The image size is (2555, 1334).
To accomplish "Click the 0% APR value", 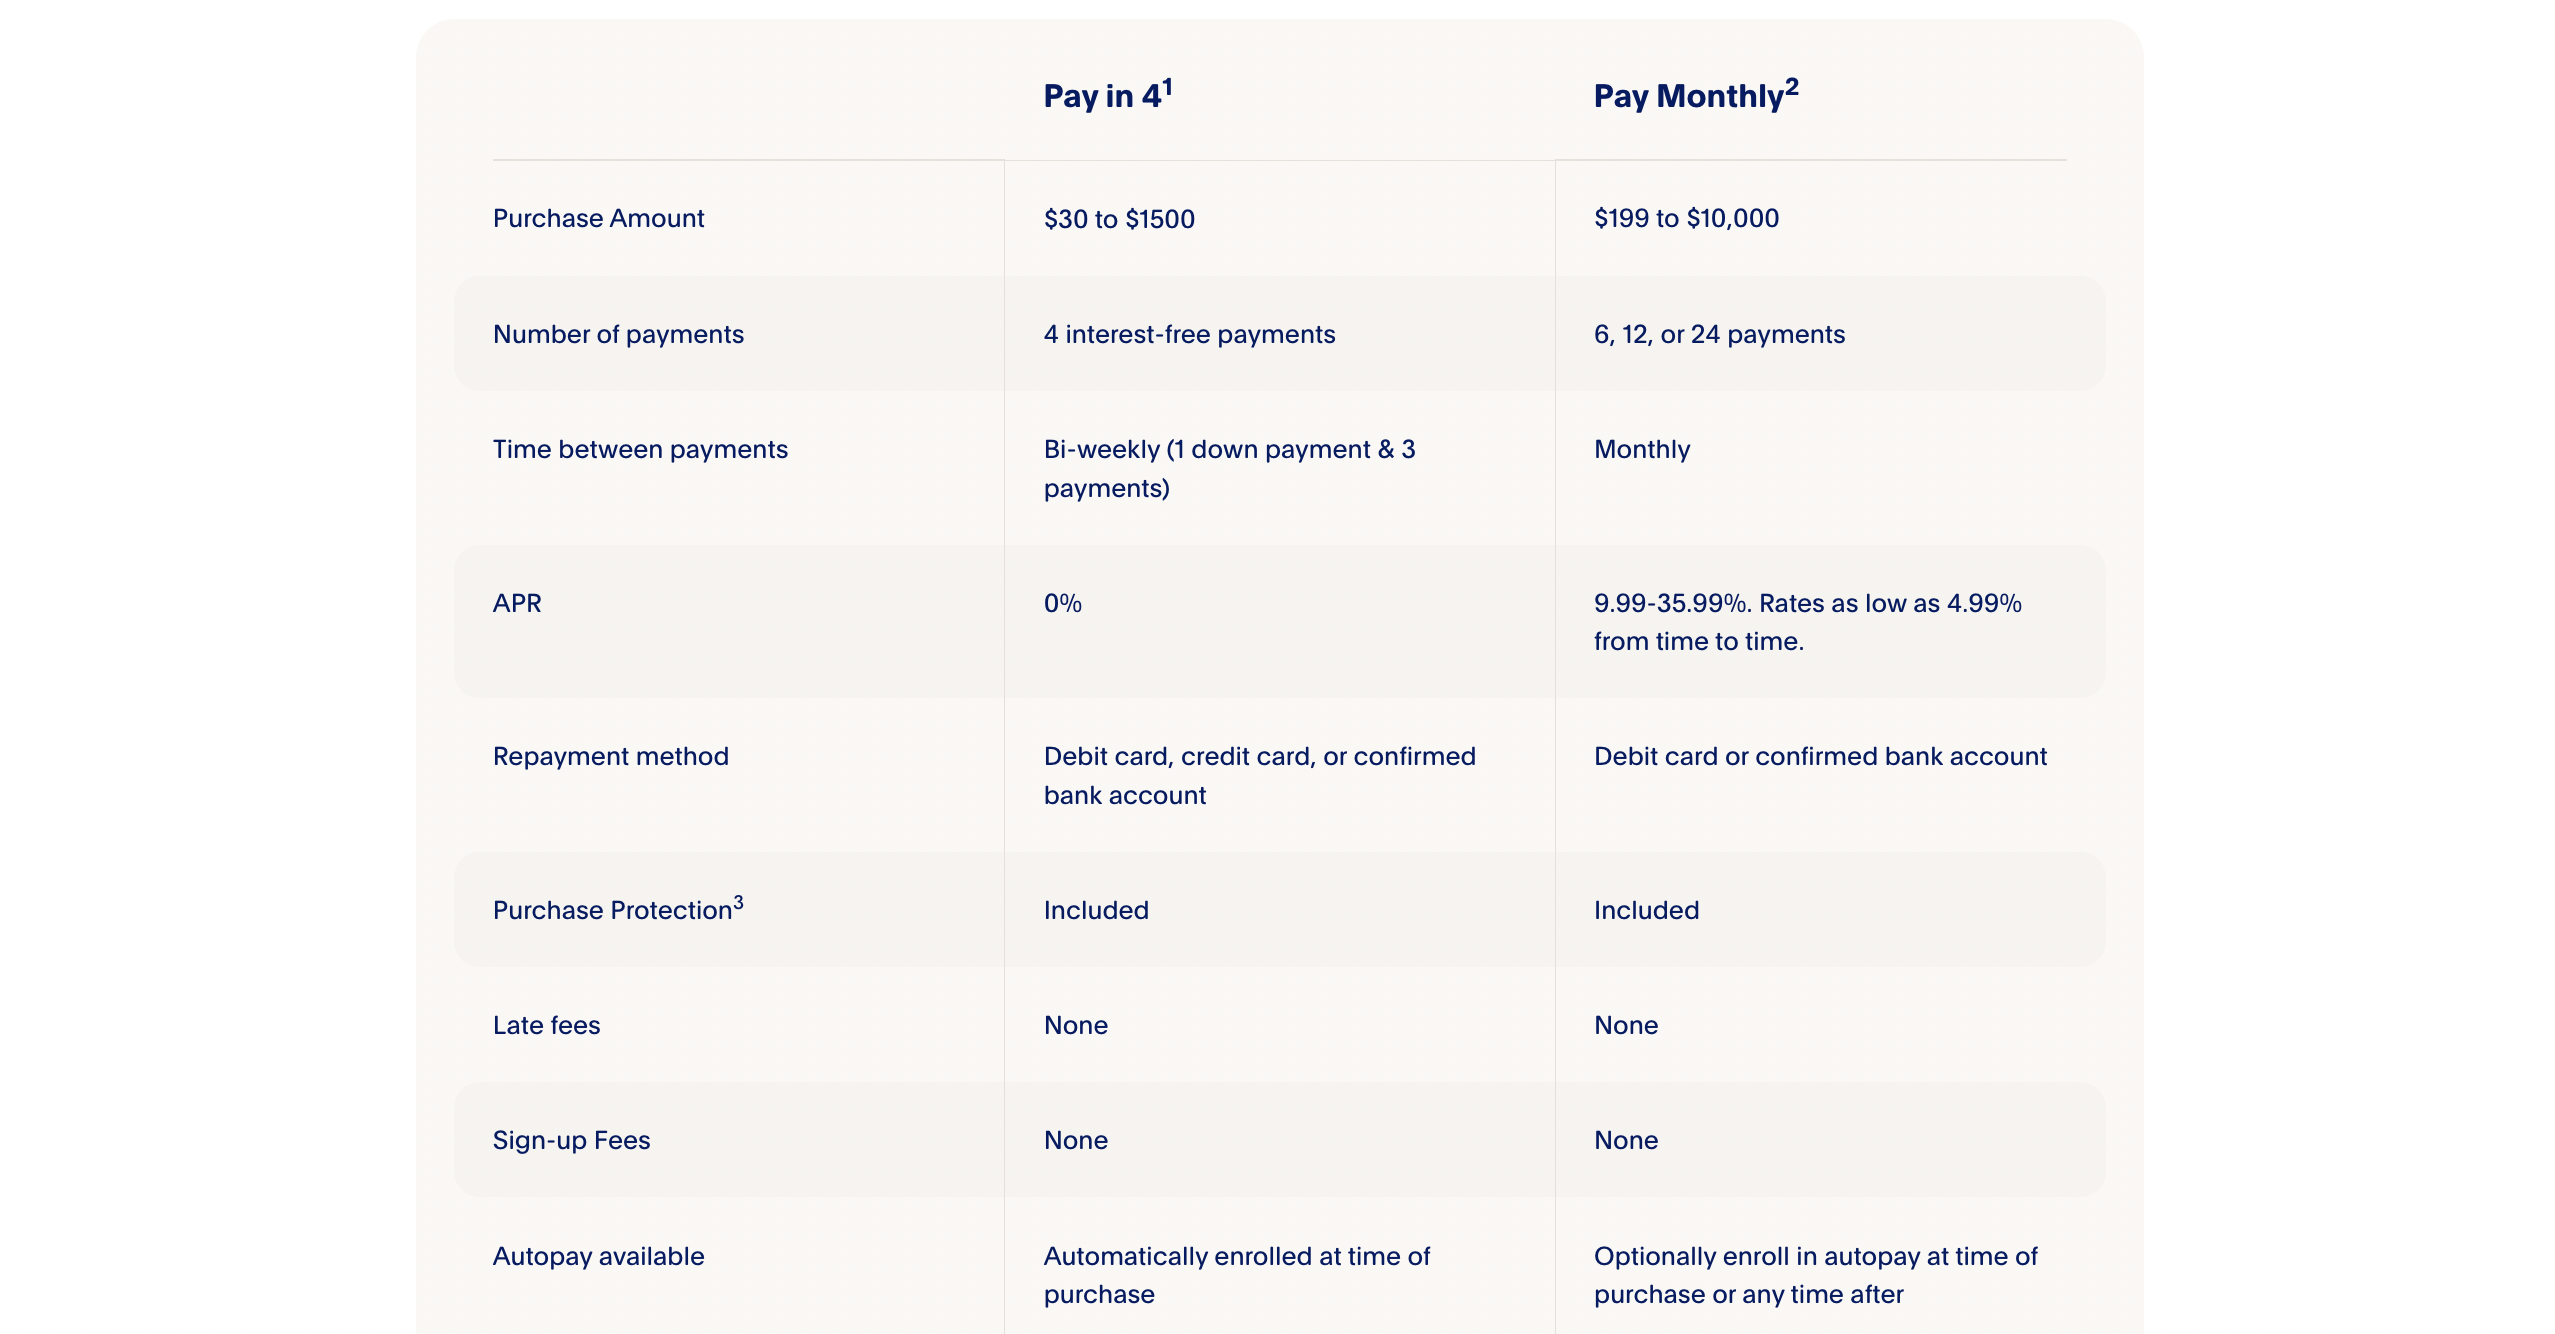I will pyautogui.click(x=1062, y=603).
